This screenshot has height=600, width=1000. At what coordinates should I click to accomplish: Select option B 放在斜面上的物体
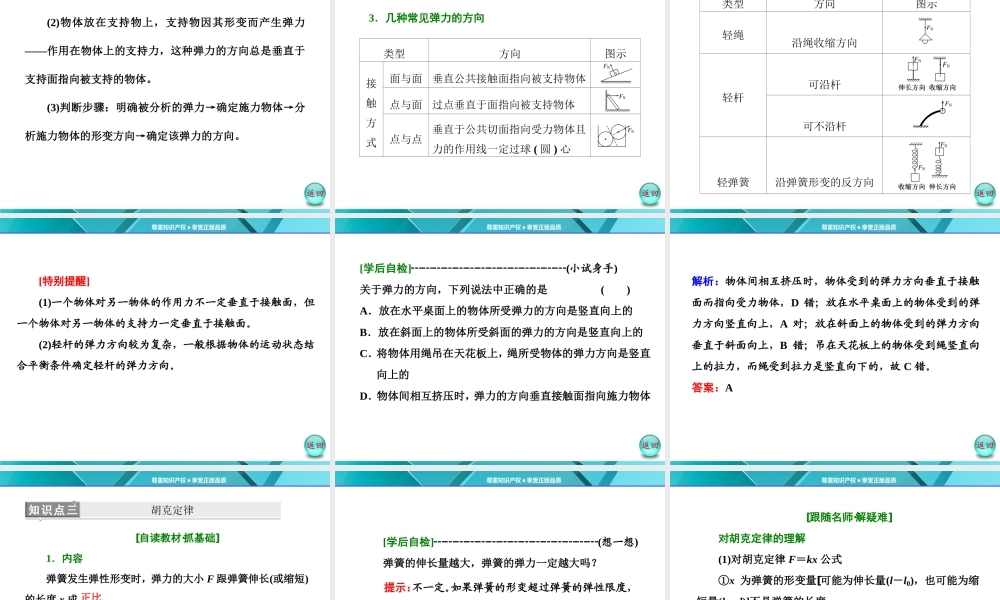pos(501,332)
